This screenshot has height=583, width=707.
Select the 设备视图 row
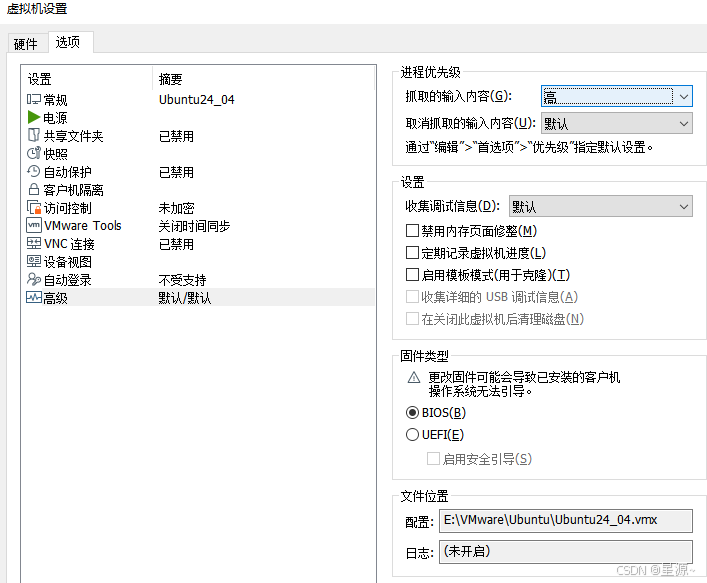tap(198, 262)
